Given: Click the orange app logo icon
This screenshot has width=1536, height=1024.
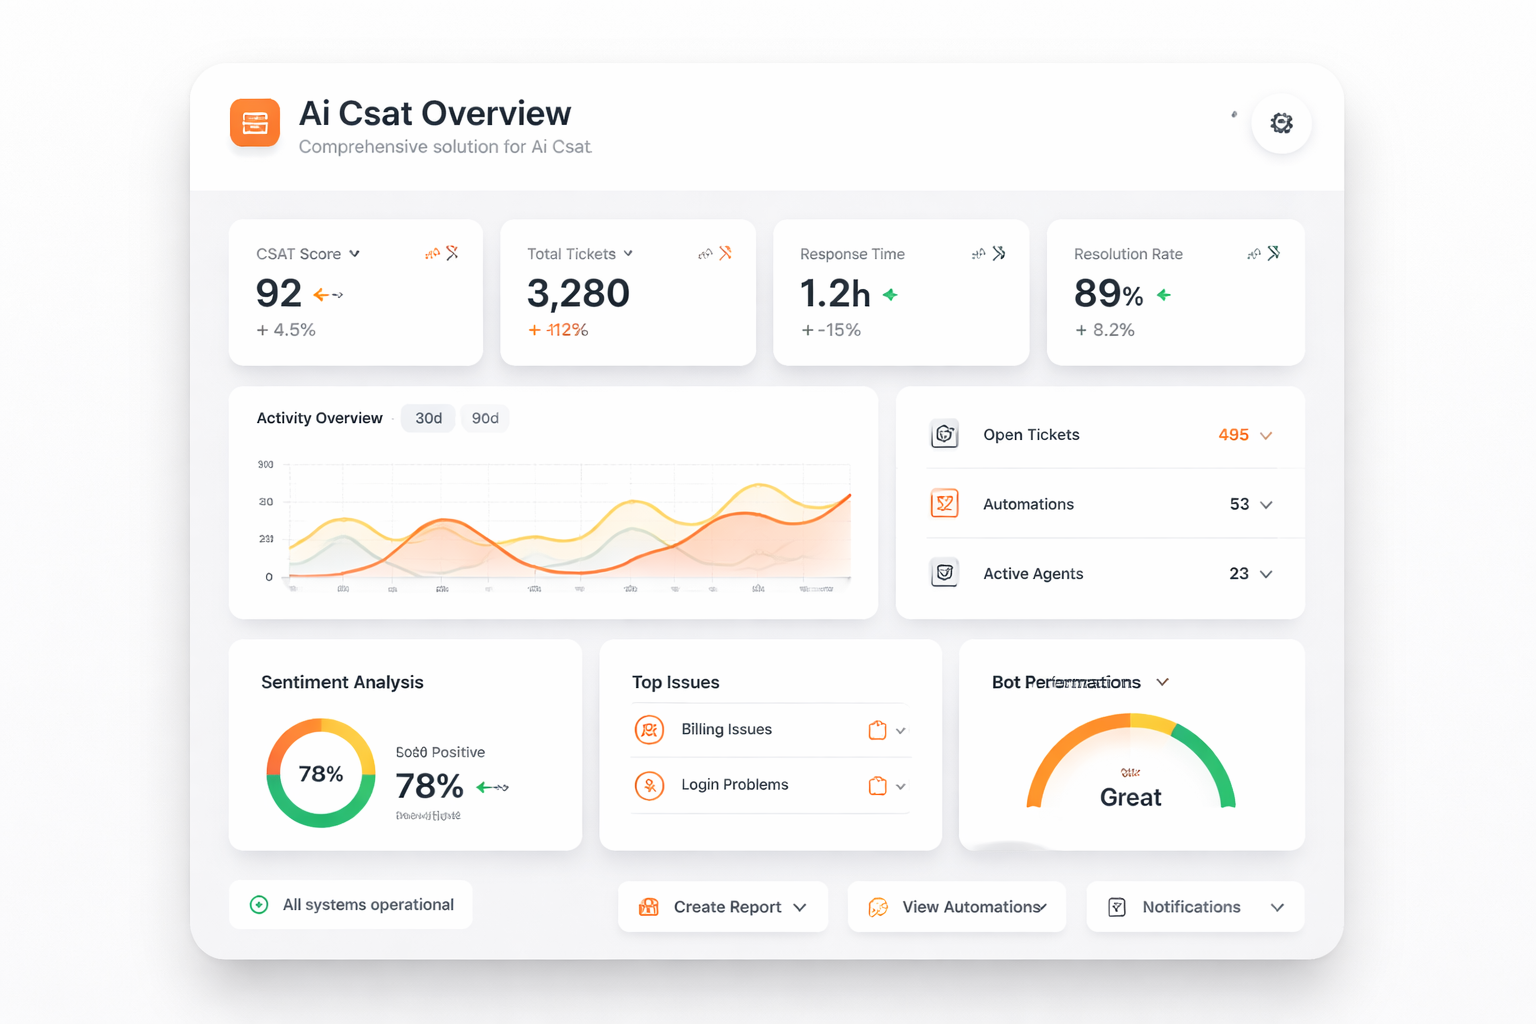Looking at the screenshot, I should tap(255, 123).
